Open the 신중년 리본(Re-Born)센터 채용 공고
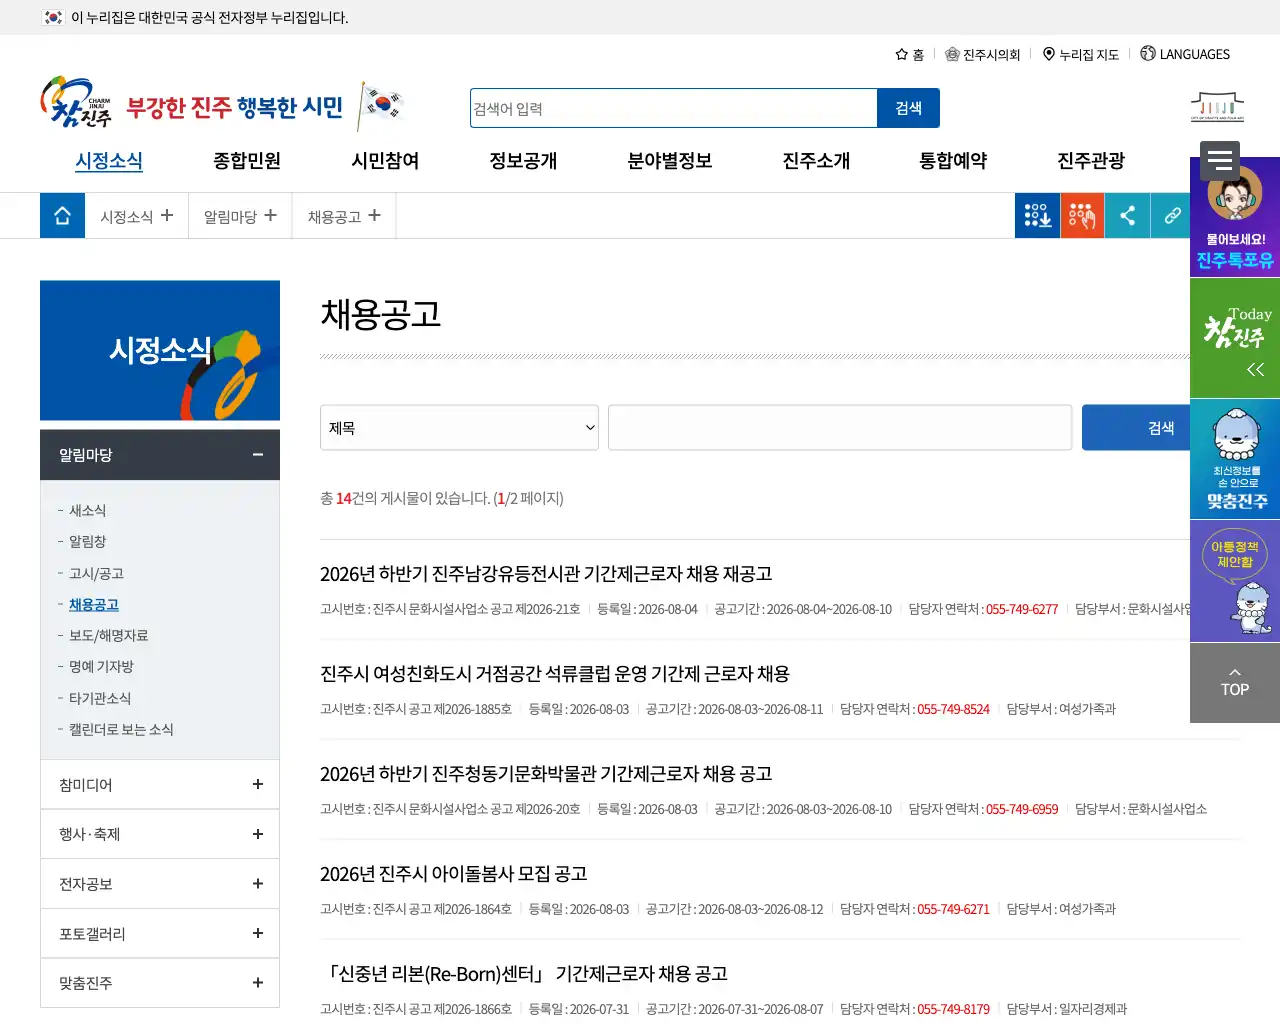1280x1024 pixels. click(525, 974)
